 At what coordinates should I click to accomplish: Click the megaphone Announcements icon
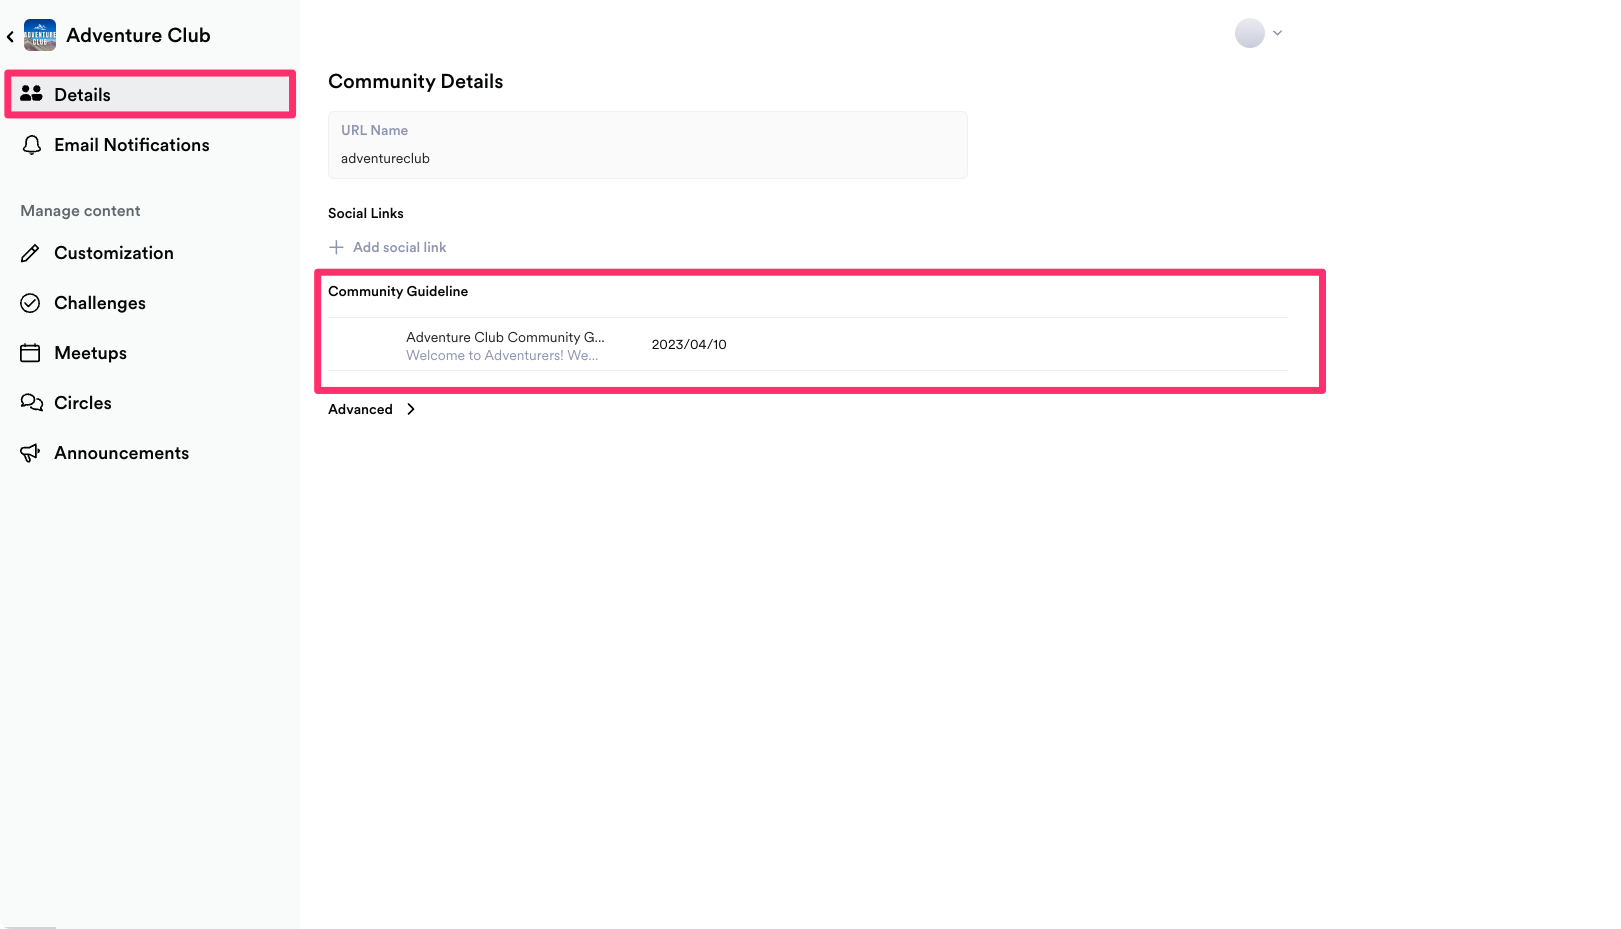point(31,453)
